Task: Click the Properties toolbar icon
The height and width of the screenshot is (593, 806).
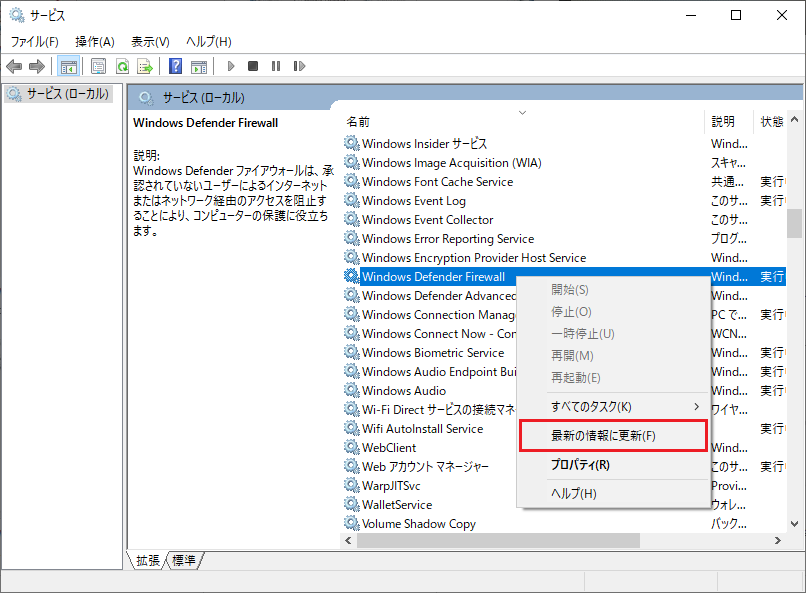Action: [x=98, y=66]
